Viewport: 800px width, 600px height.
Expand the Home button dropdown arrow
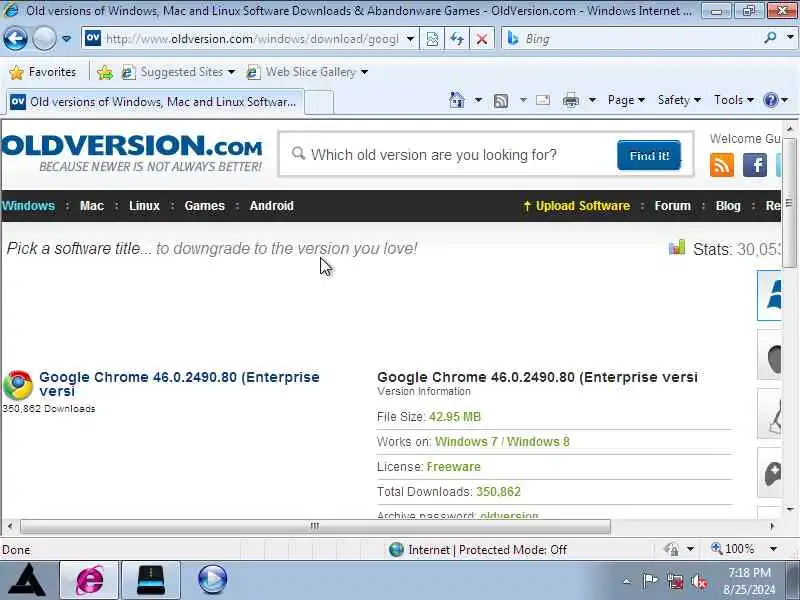tap(478, 100)
